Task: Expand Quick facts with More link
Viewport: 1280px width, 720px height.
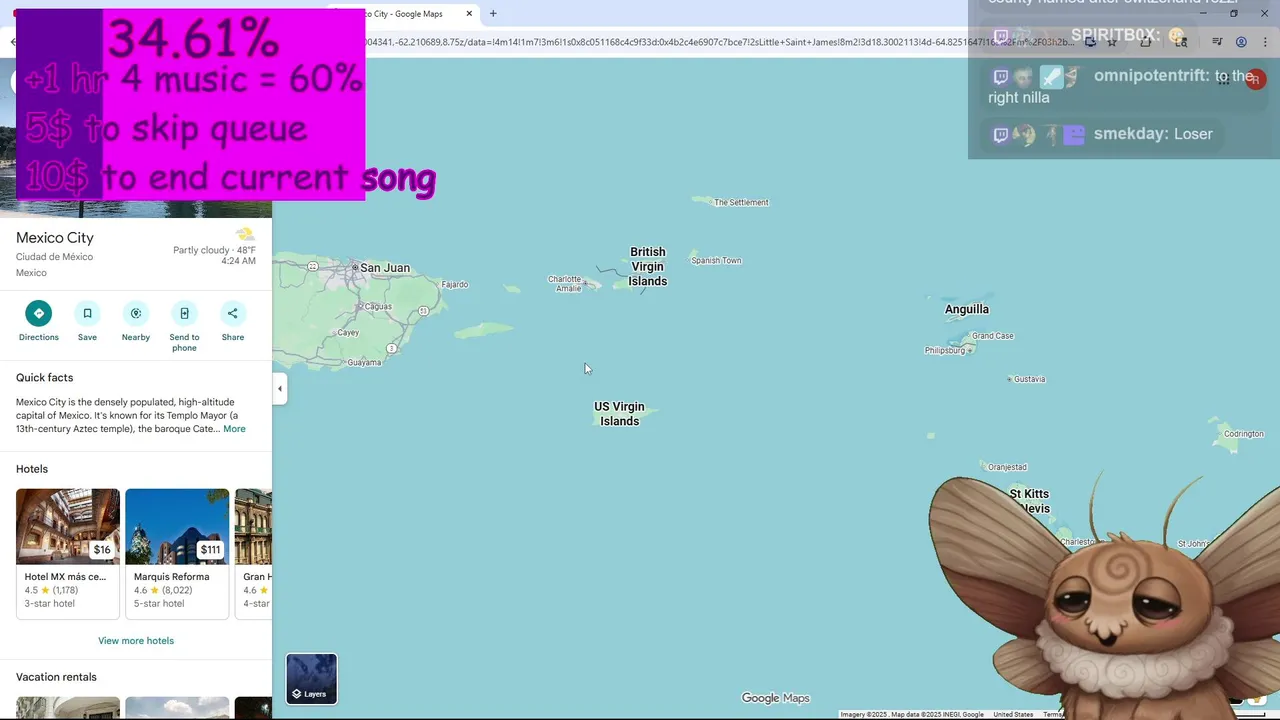Action: tap(234, 429)
